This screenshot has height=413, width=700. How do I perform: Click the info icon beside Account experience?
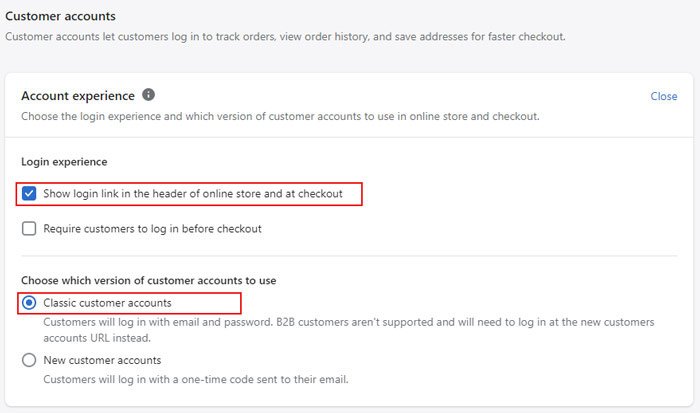pos(149,95)
